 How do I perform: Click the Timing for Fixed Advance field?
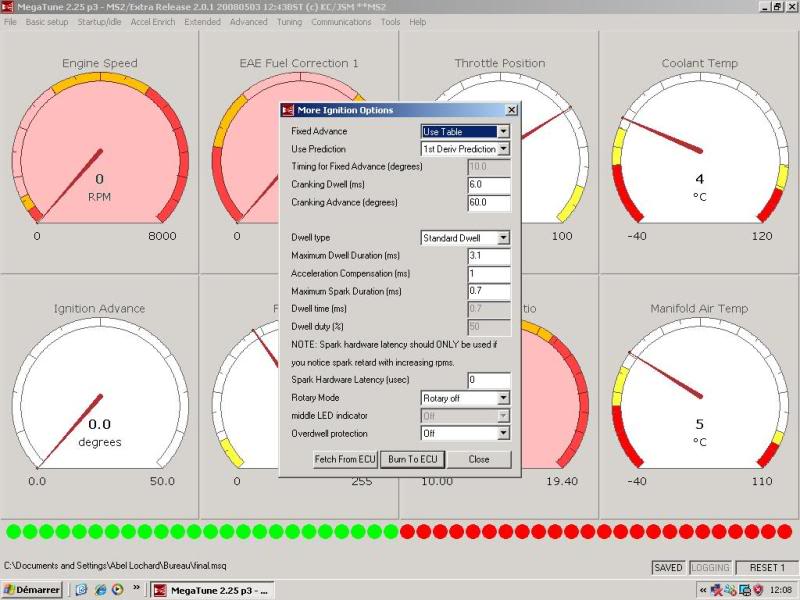coord(489,167)
